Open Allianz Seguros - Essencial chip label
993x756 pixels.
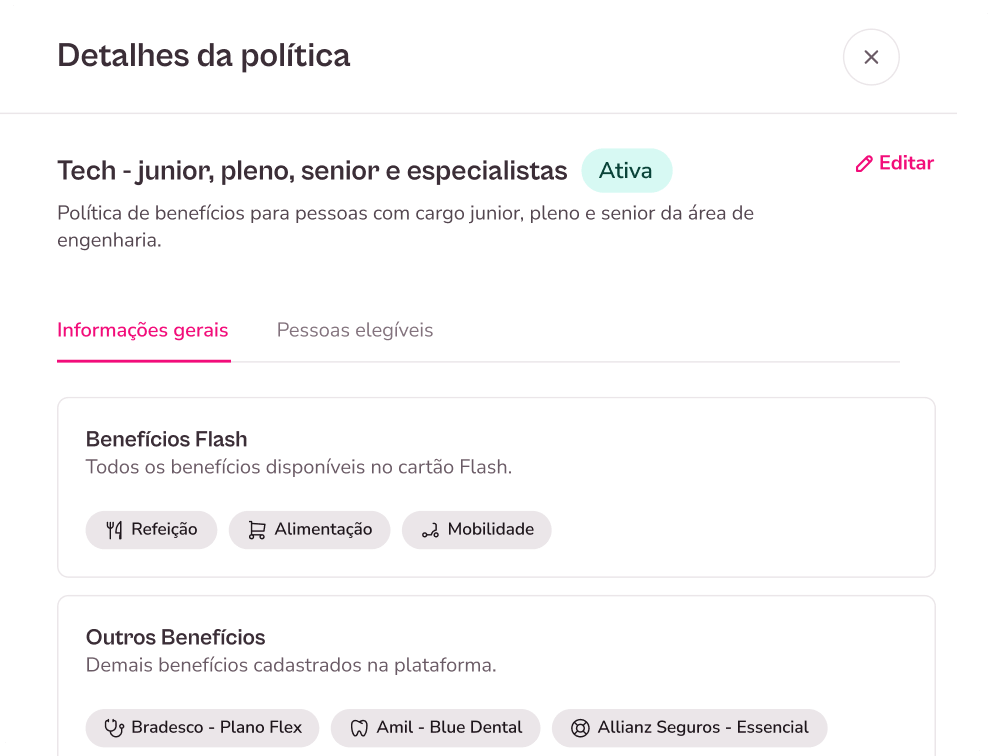[703, 728]
